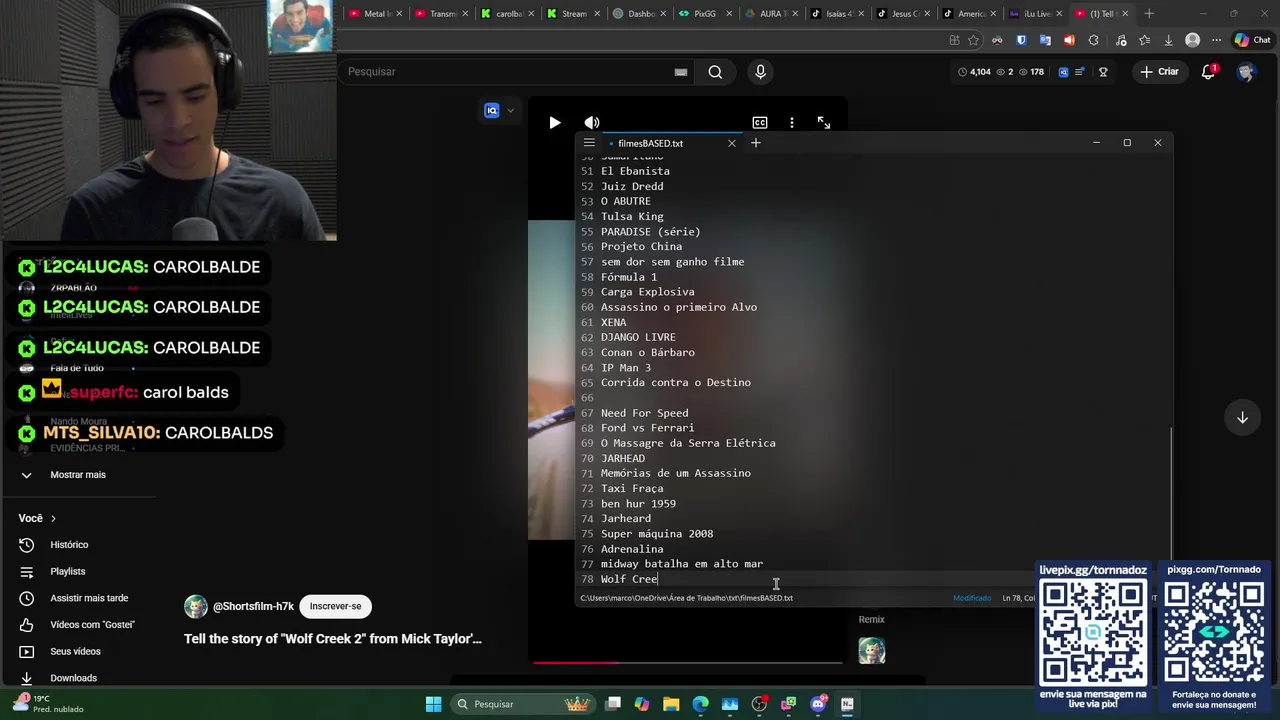Screen dimensions: 1280x720
Task: Expand the video to fullscreen
Action: (x=824, y=122)
